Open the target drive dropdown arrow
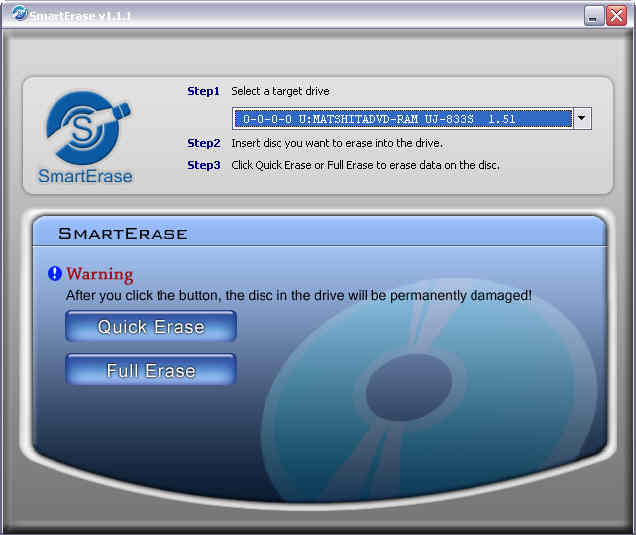 (x=582, y=118)
